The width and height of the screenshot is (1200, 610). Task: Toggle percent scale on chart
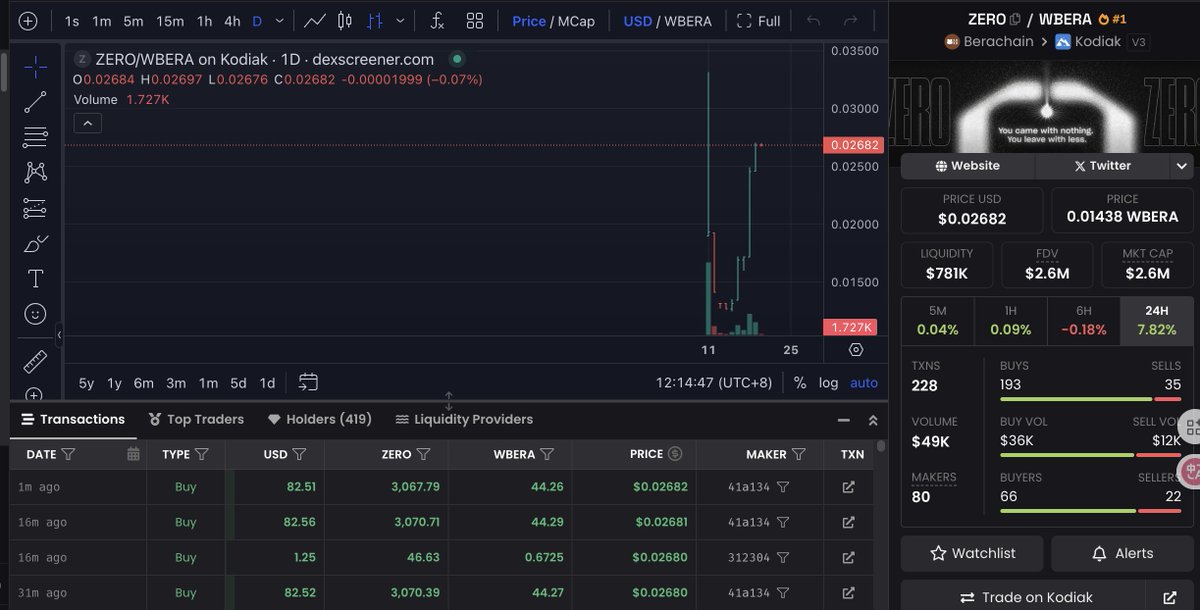coord(800,382)
